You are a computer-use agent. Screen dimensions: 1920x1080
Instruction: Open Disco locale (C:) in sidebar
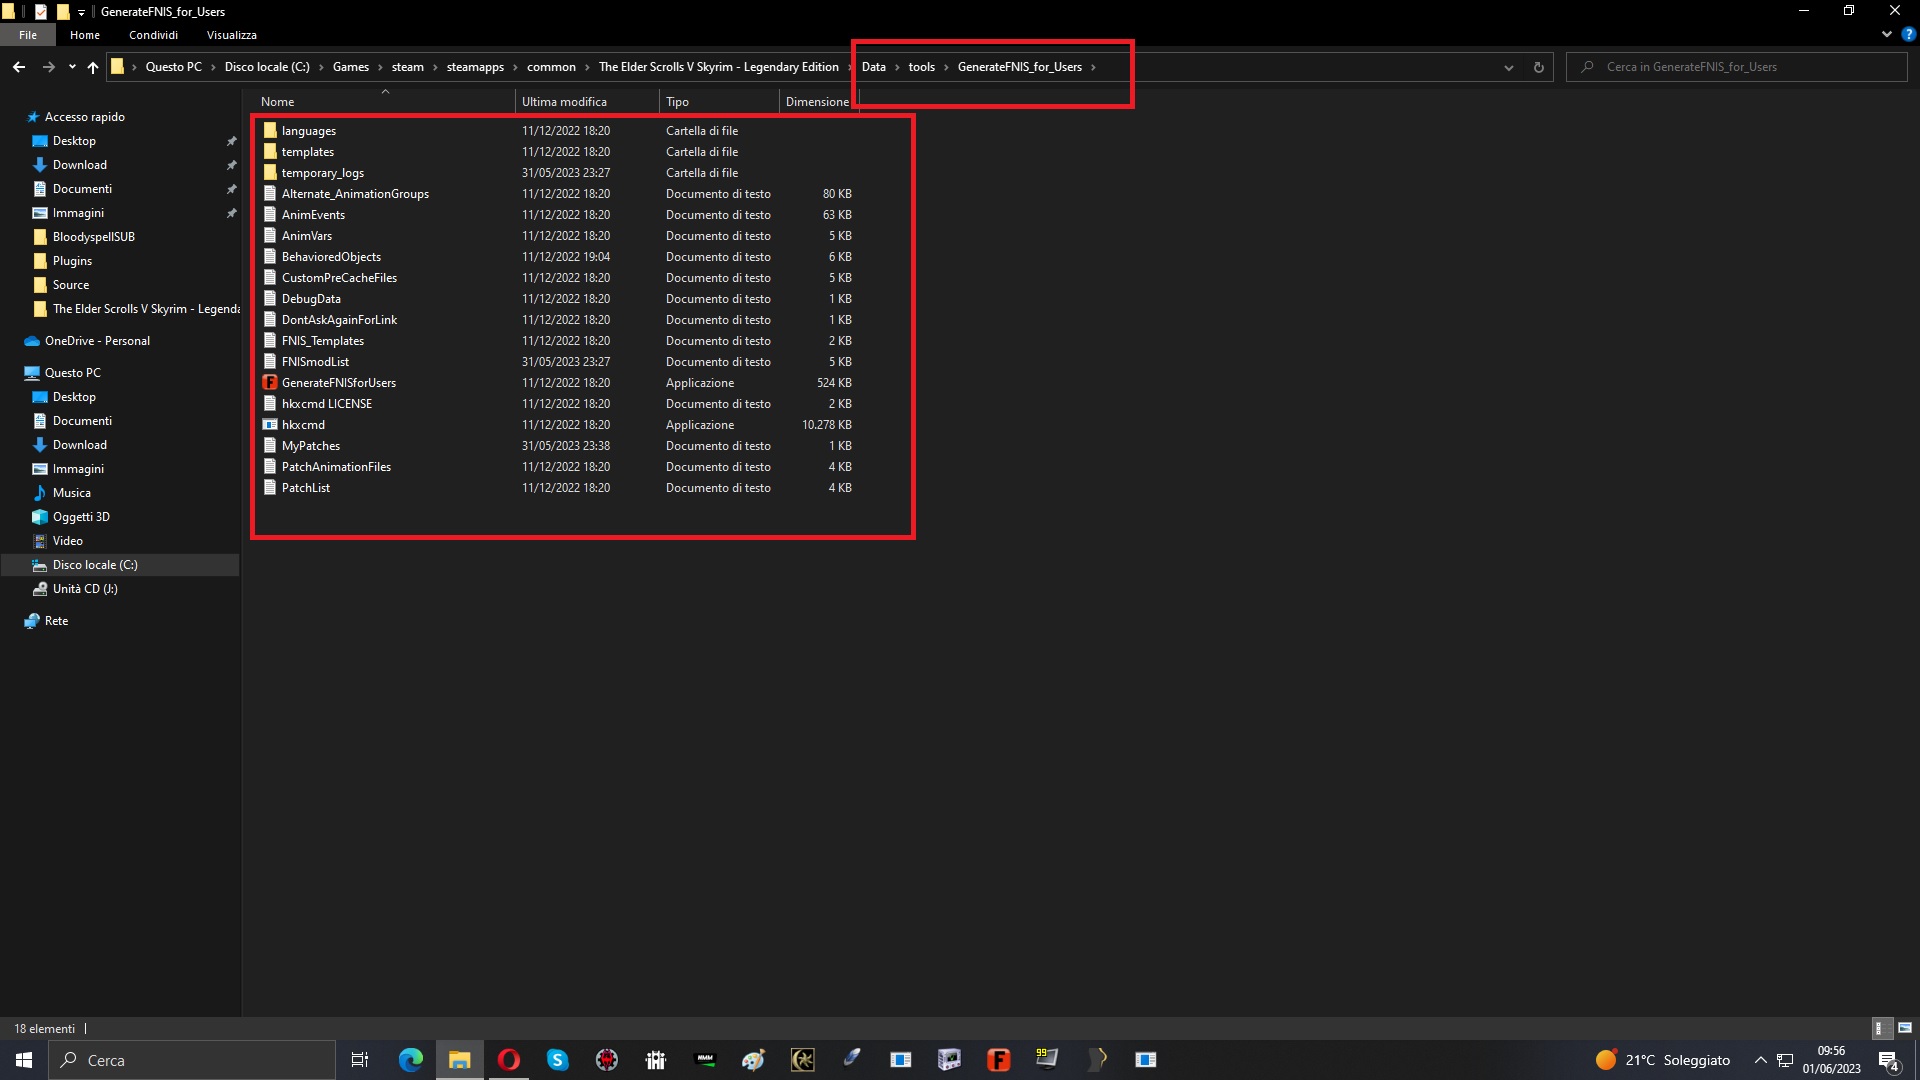(95, 565)
